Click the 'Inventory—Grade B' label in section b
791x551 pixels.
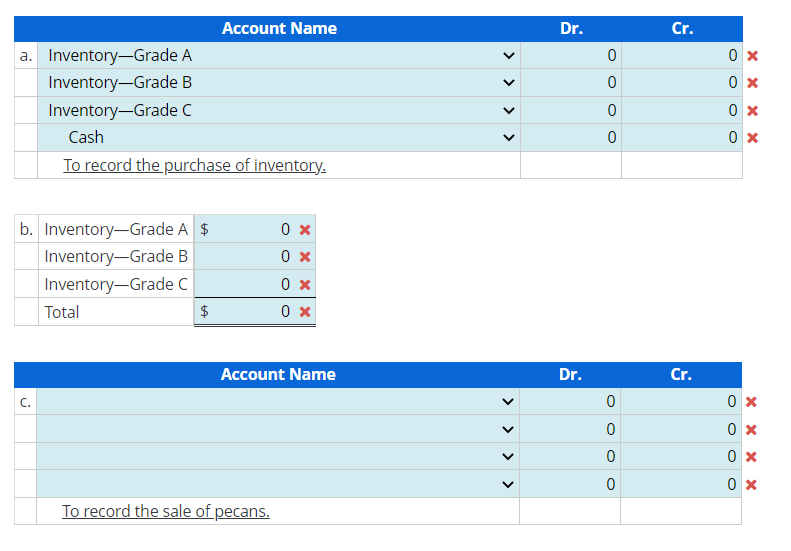point(116,257)
